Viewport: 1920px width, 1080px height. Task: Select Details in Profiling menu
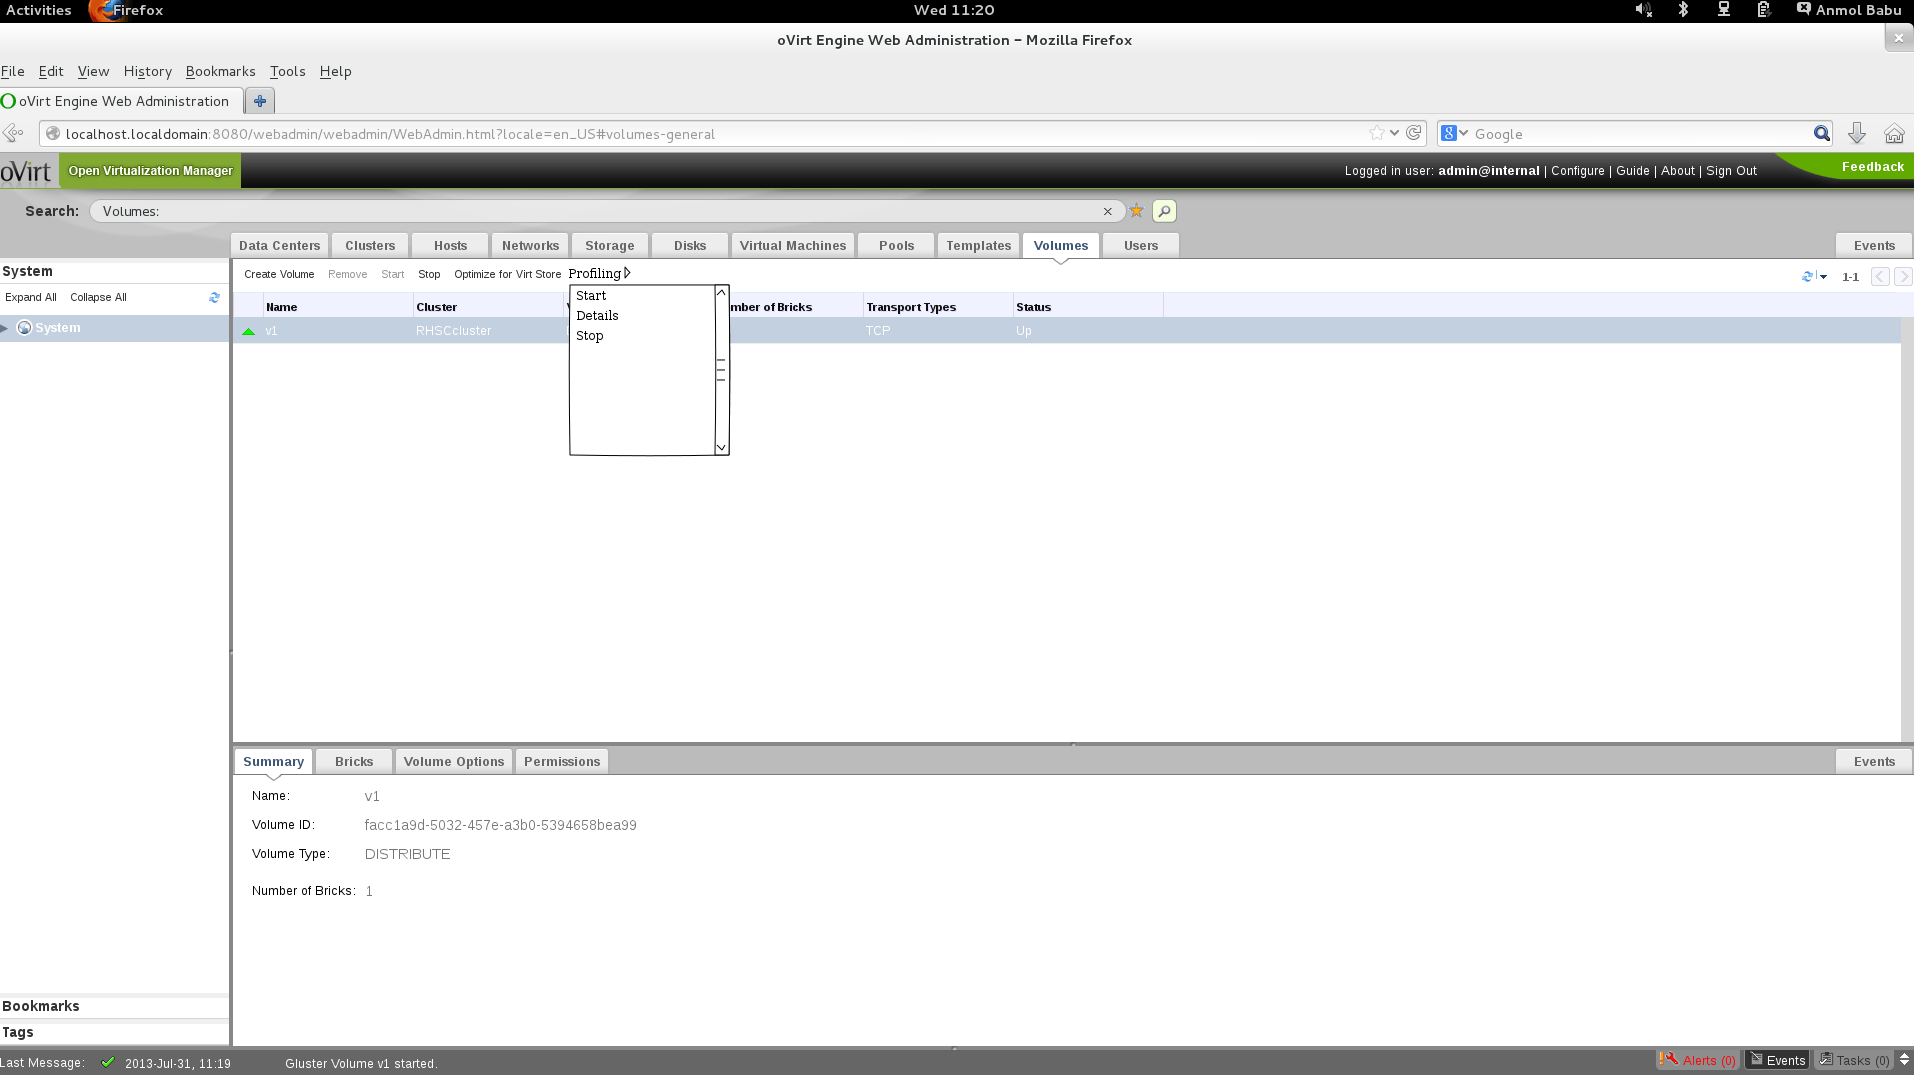click(x=597, y=315)
